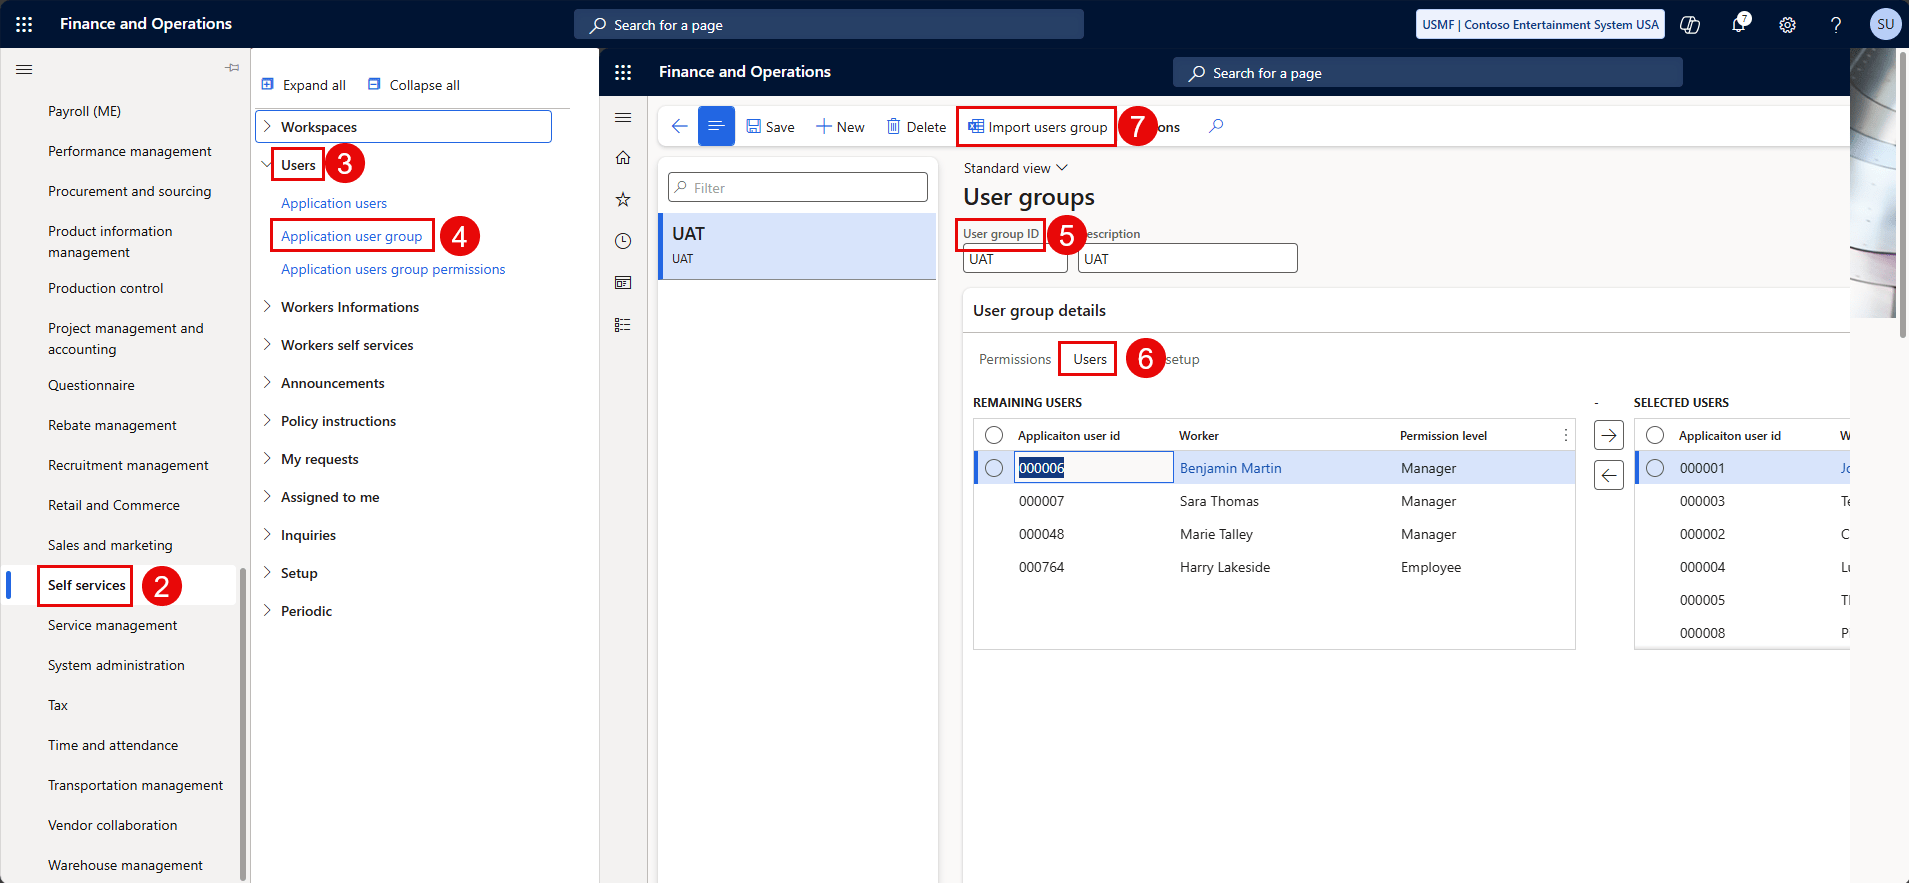Screen dimensions: 1909x883
Task: Select the 000001 row radio button
Action: click(x=1655, y=468)
